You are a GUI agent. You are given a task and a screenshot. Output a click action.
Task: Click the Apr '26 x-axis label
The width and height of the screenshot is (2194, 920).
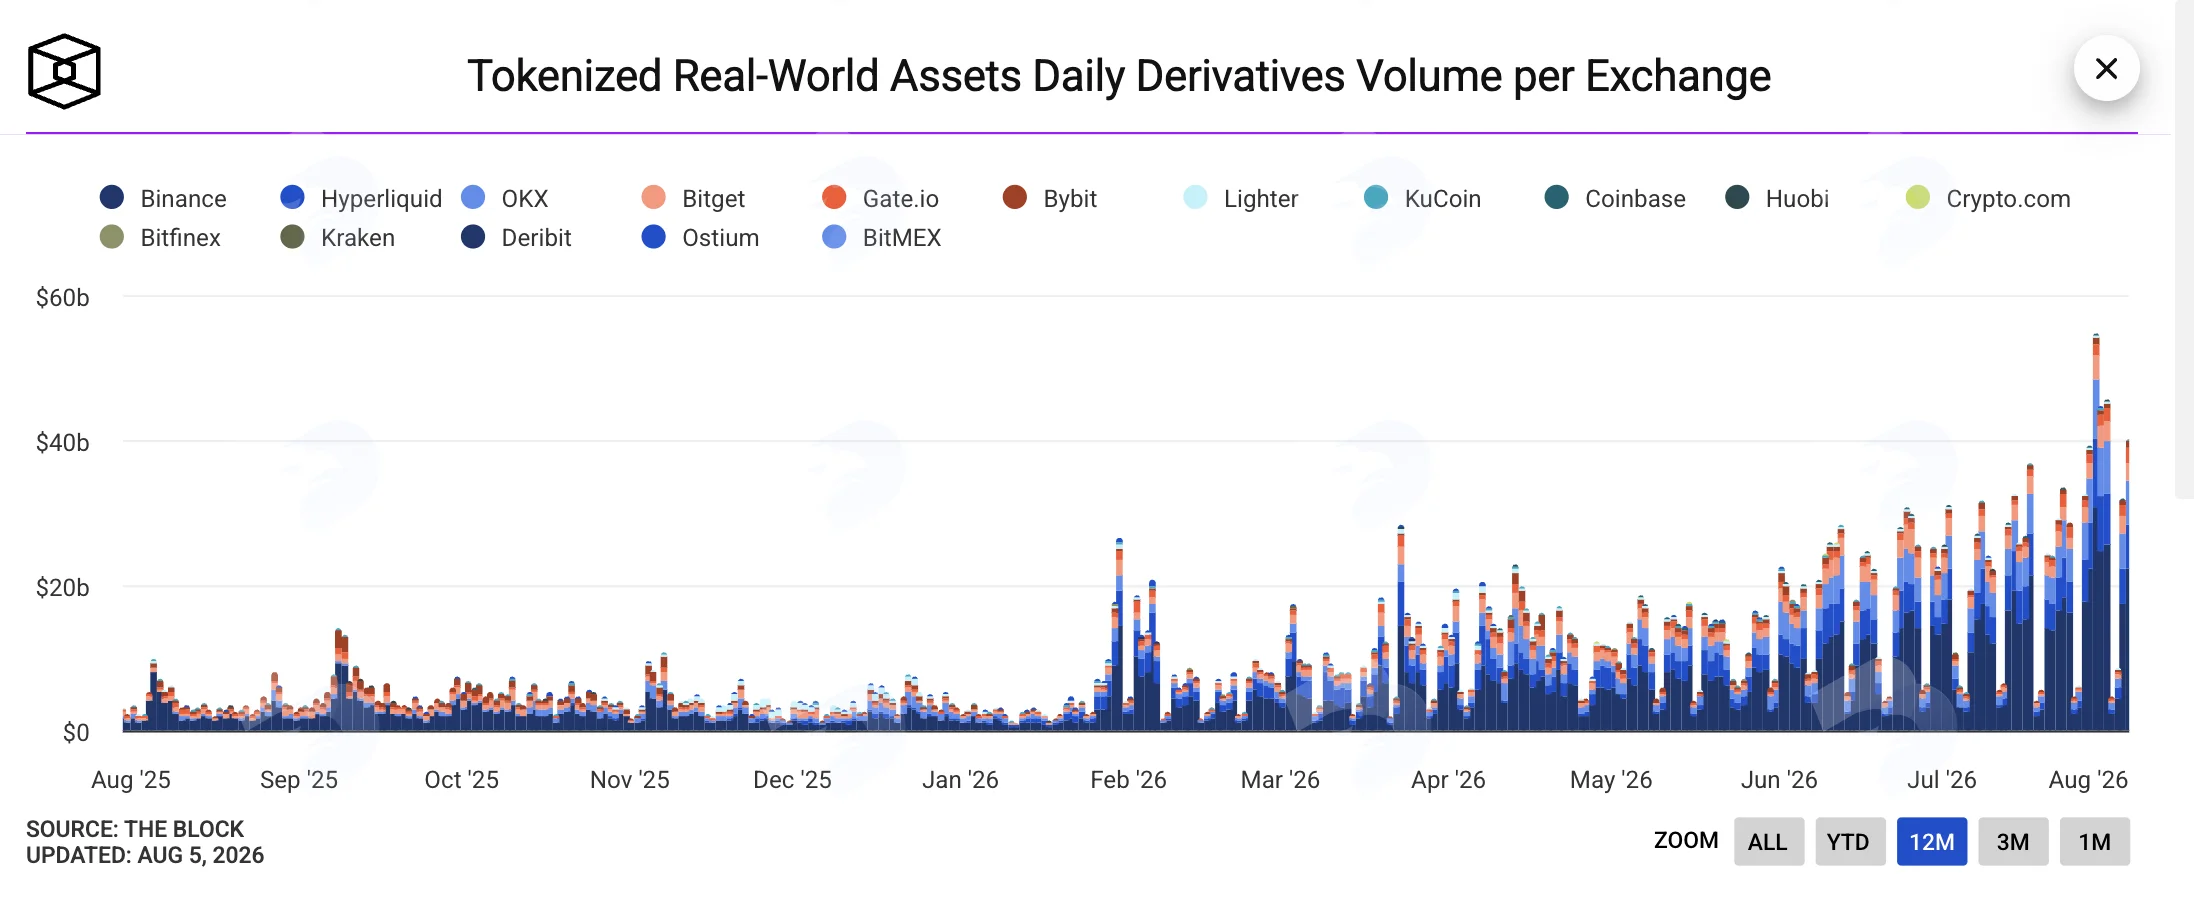[1449, 780]
